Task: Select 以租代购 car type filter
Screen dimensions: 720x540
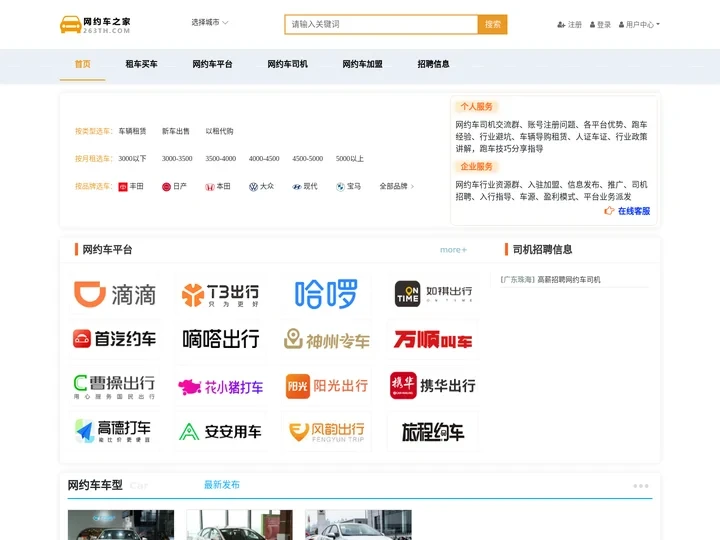Action: tap(219, 131)
